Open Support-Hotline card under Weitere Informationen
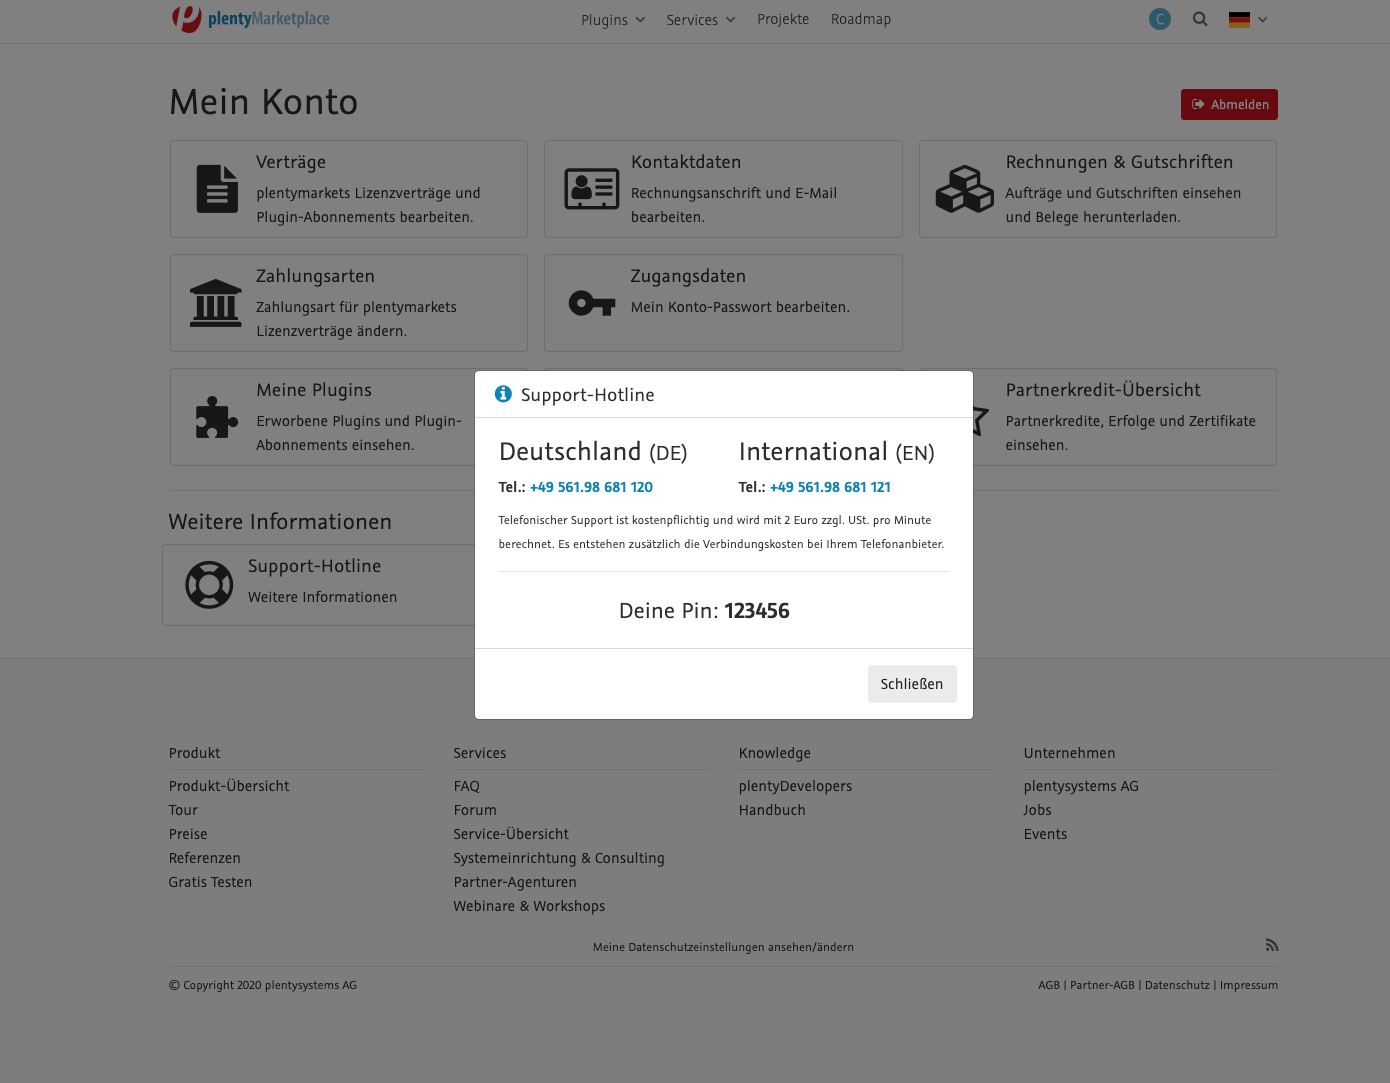 [x=318, y=585]
